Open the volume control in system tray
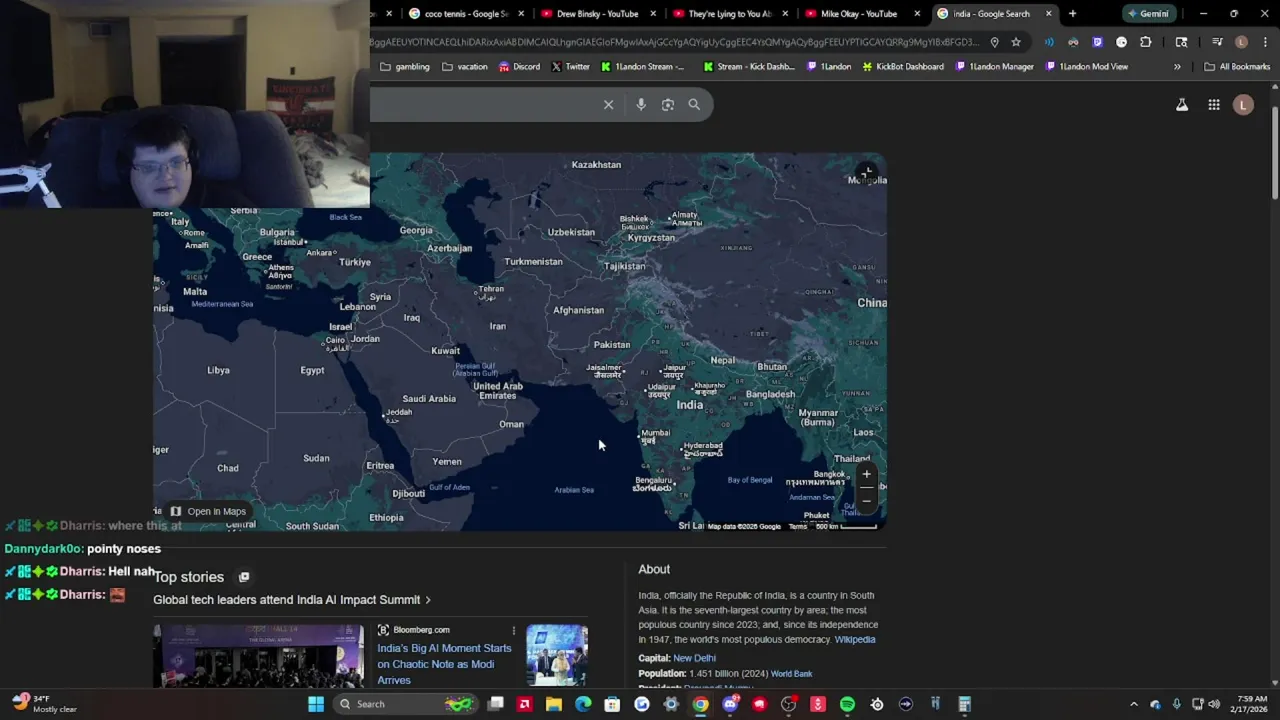 point(1214,704)
